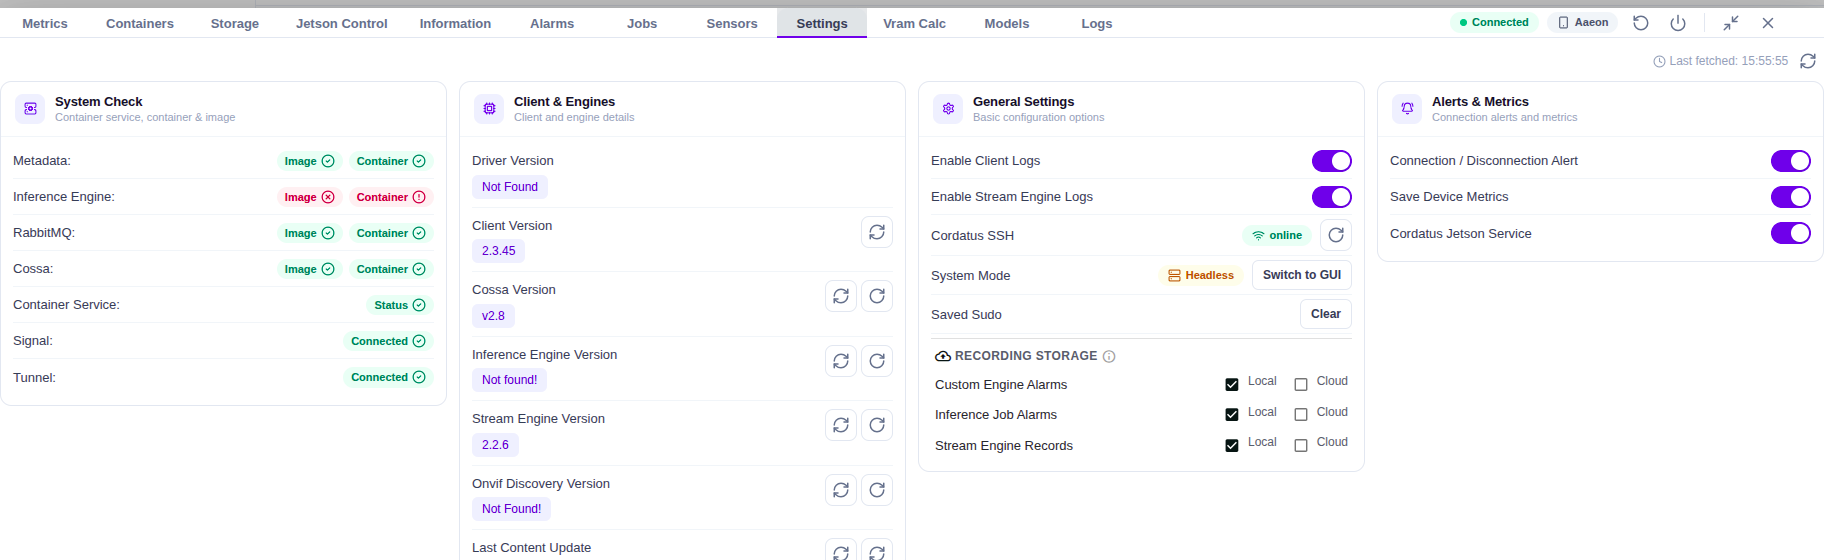Click the General Settings gear icon
This screenshot has height=560, width=1824.
948,109
